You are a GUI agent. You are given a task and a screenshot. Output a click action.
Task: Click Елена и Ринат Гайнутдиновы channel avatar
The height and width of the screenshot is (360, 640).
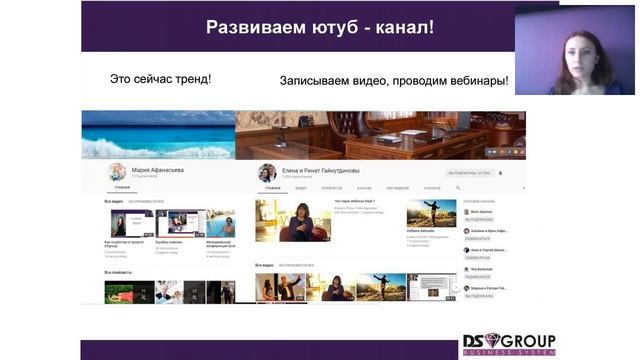267,173
